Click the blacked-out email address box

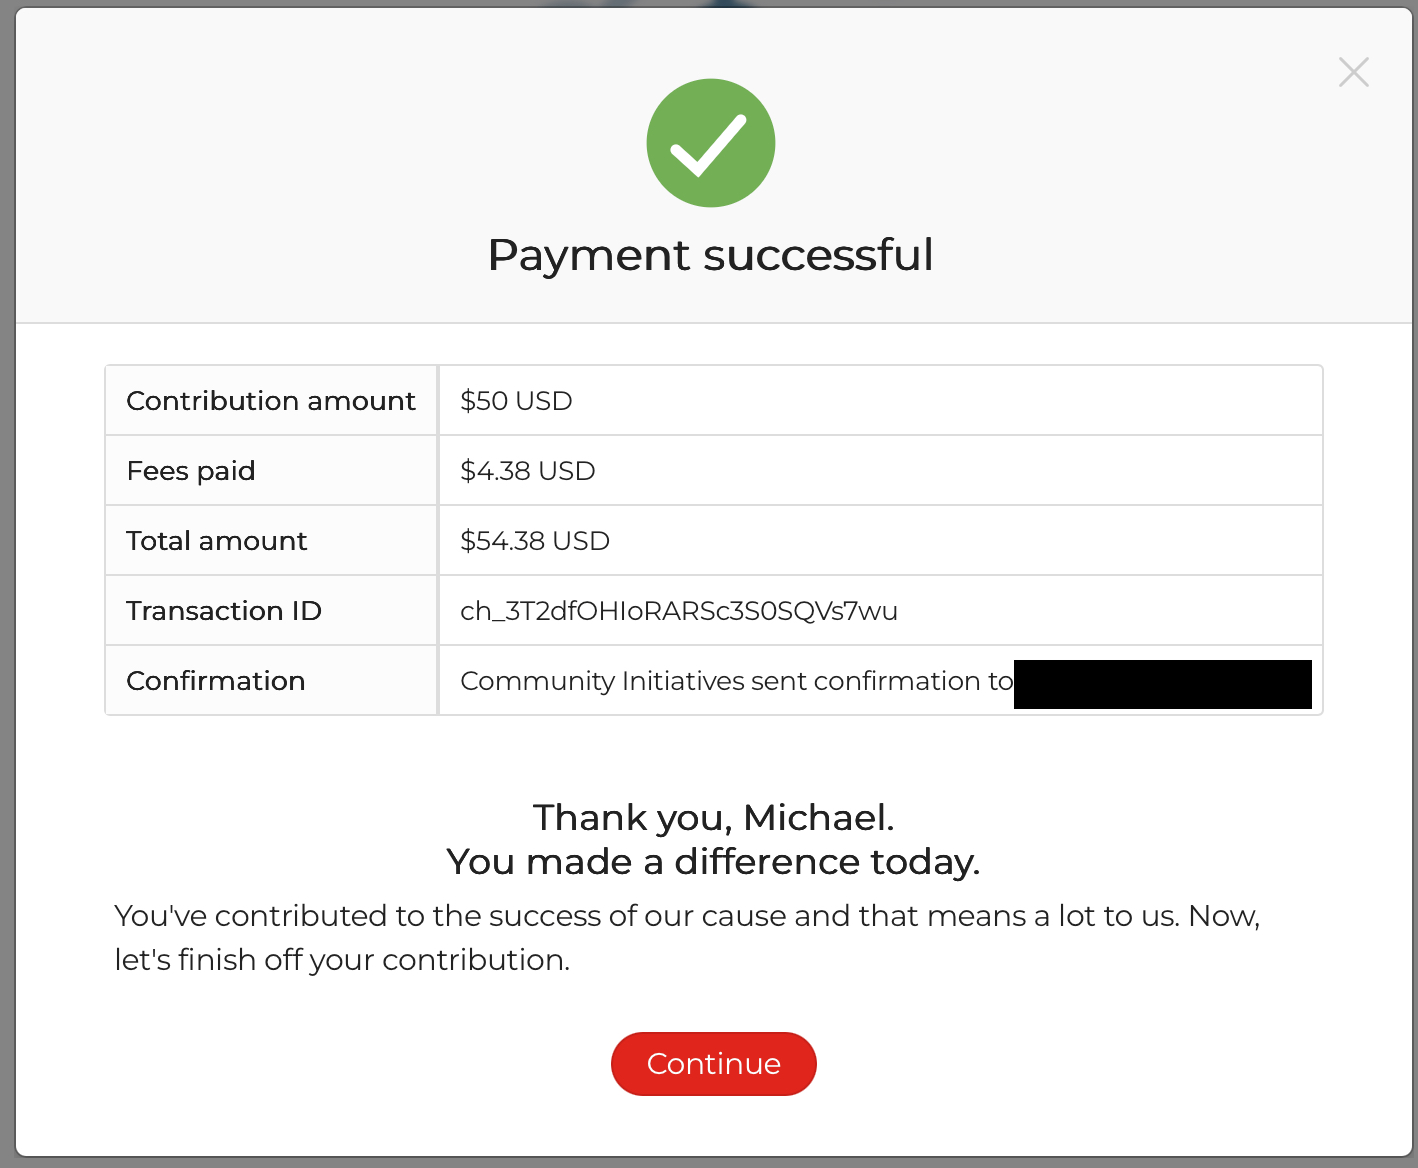pos(1162,684)
